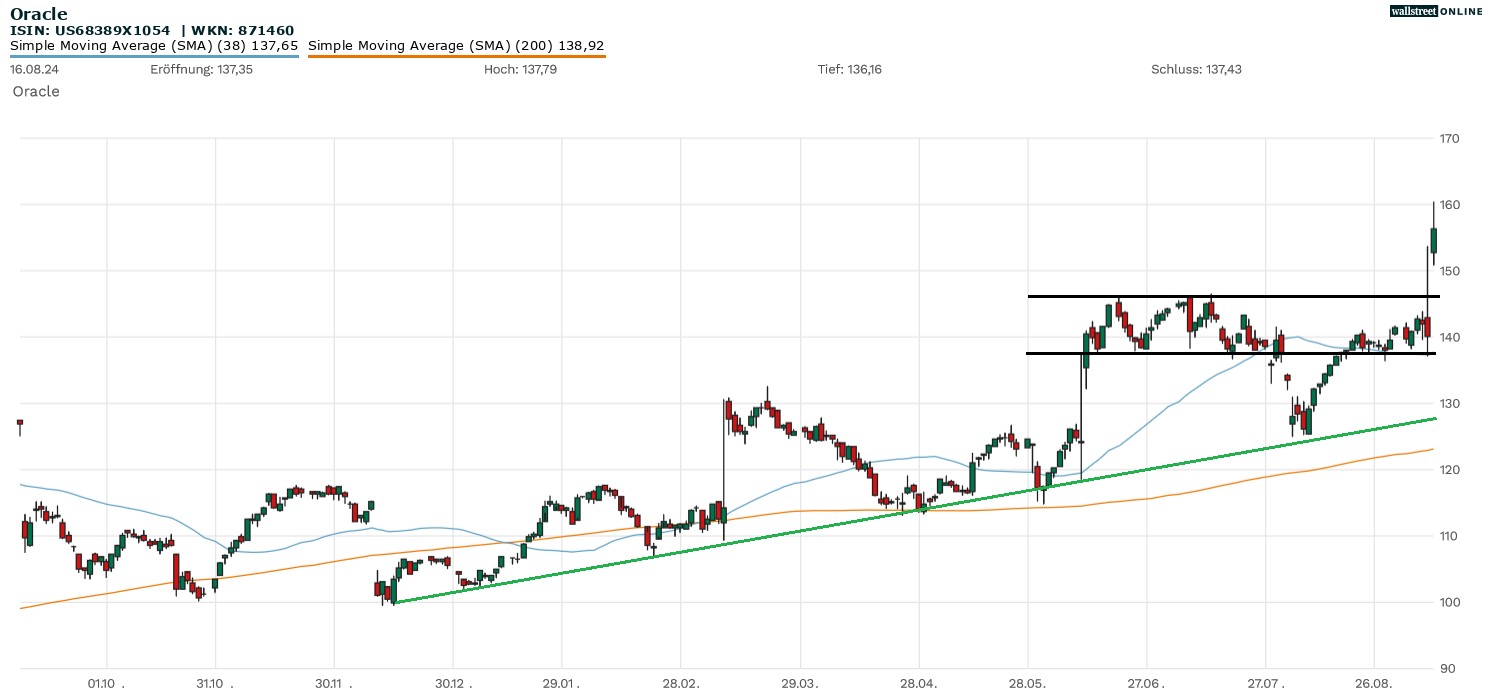This screenshot has height=689, width=1490.
Task: Click the 29.03. date axis label
Action: click(799, 684)
